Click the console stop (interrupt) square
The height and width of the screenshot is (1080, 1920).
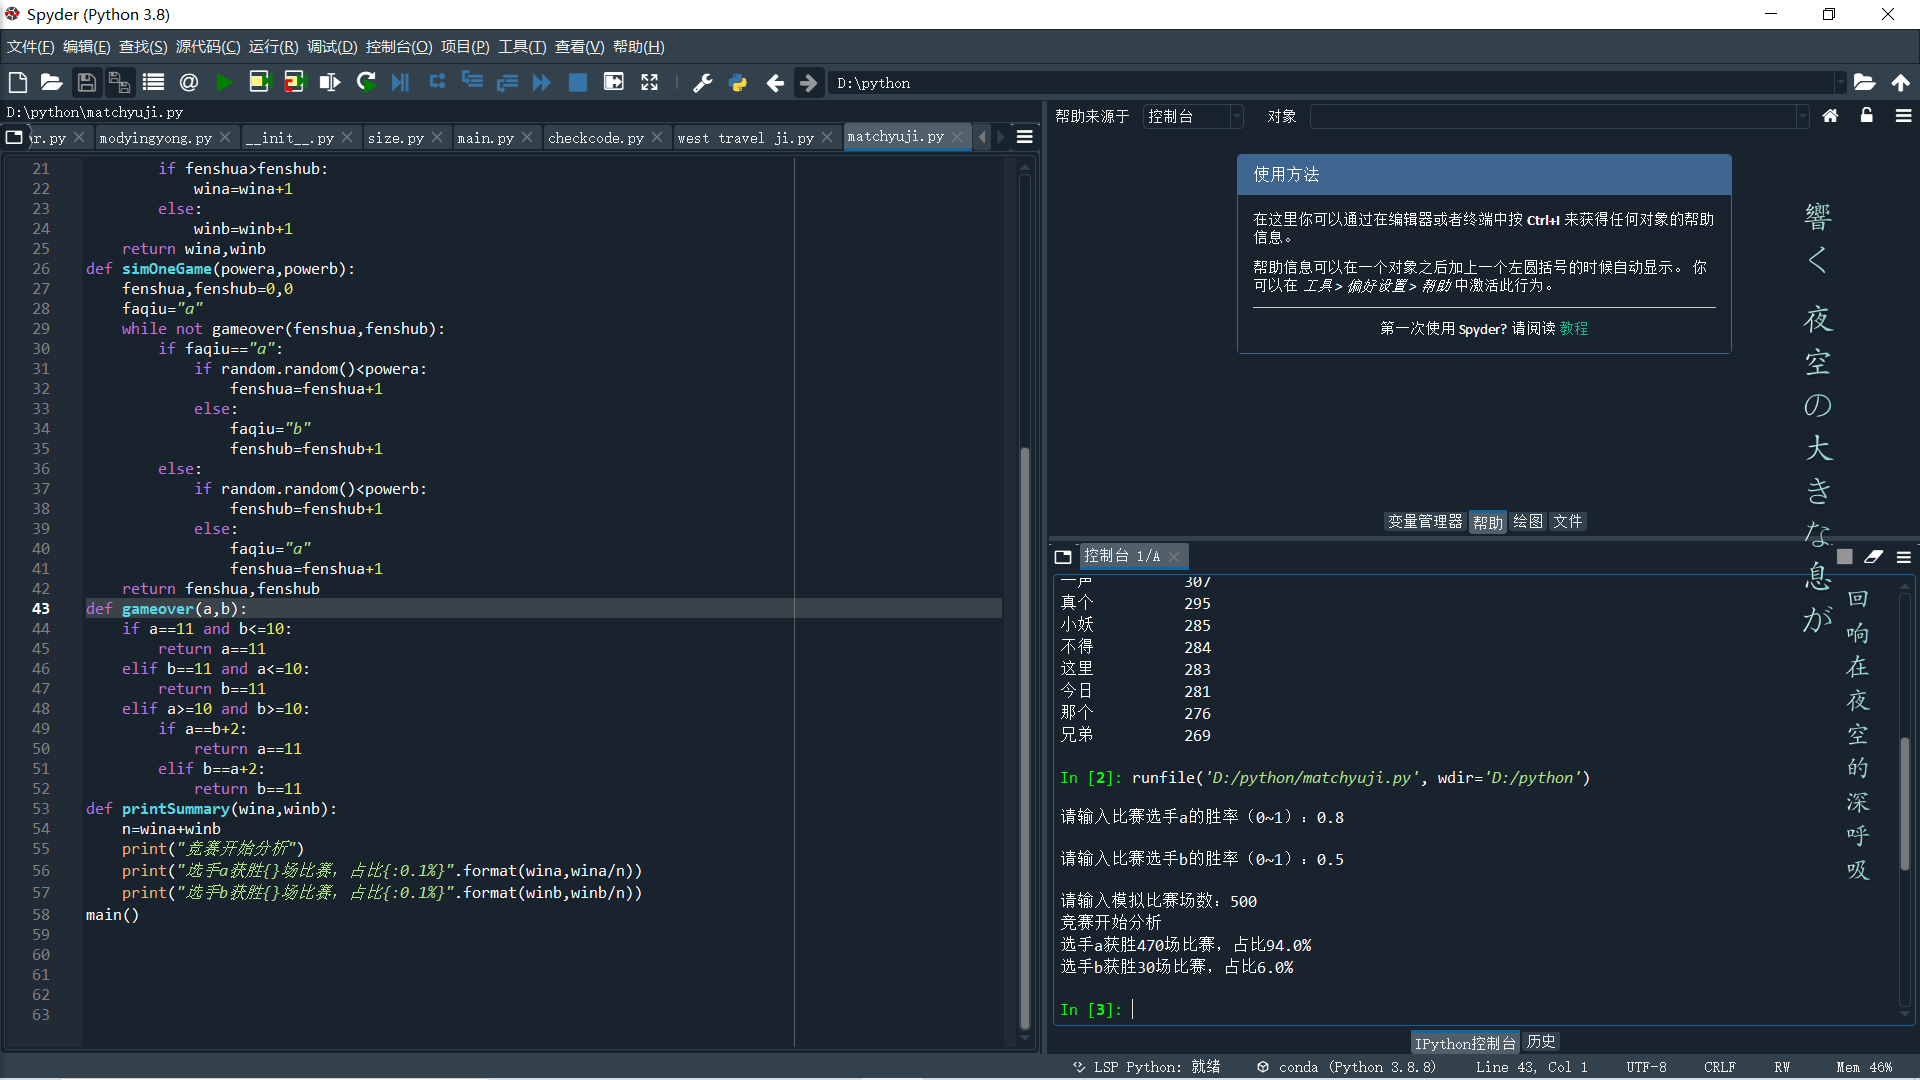point(1845,557)
